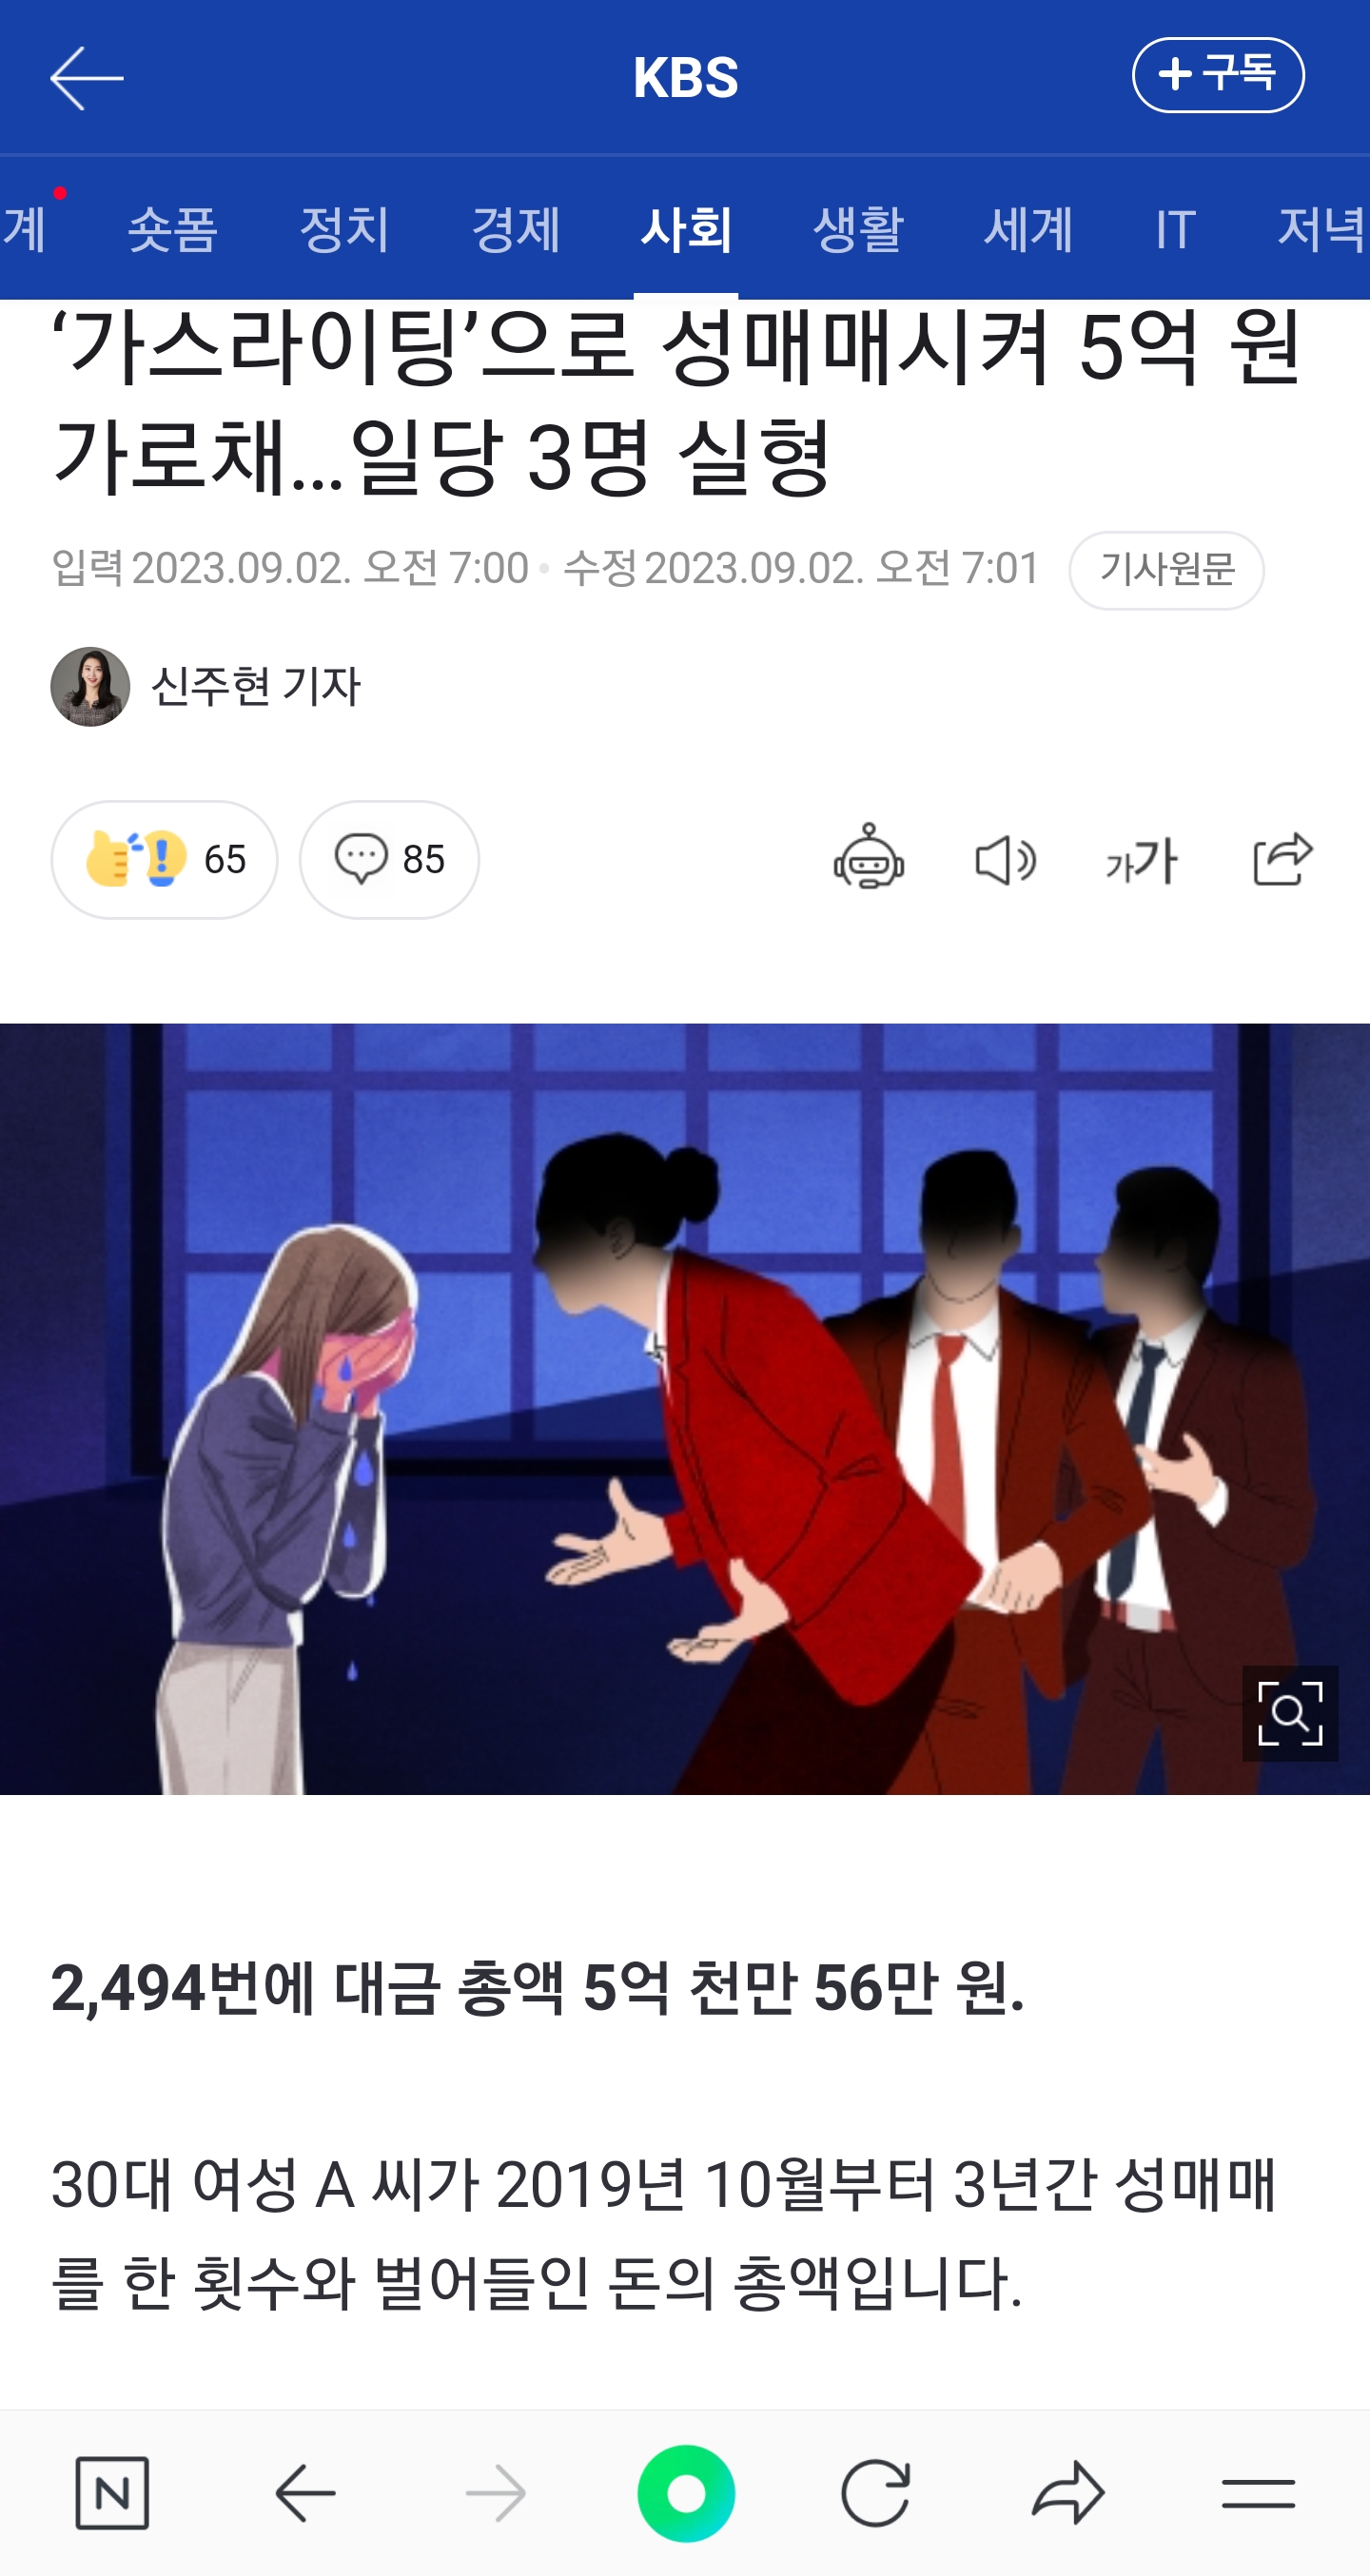Image resolution: width=1370 pixels, height=2576 pixels.
Task: Switch to the 경제 tab
Action: (x=515, y=229)
